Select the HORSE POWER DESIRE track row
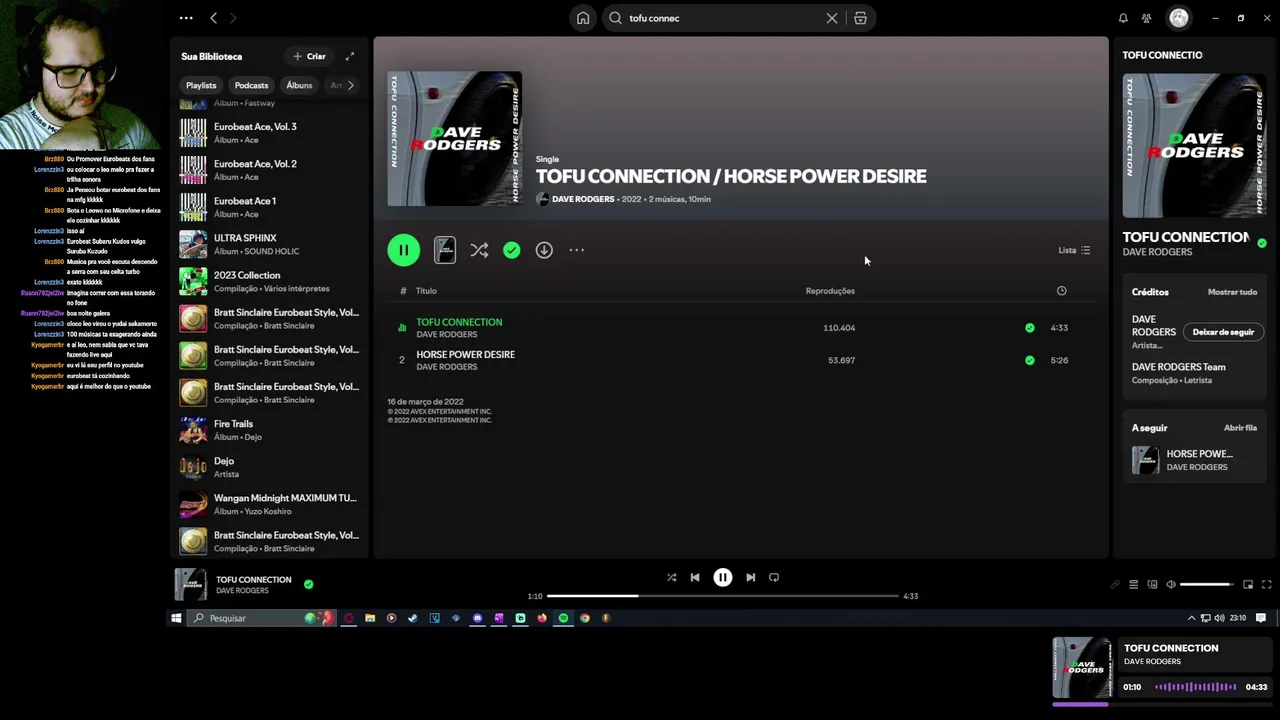1280x720 pixels. coord(740,360)
